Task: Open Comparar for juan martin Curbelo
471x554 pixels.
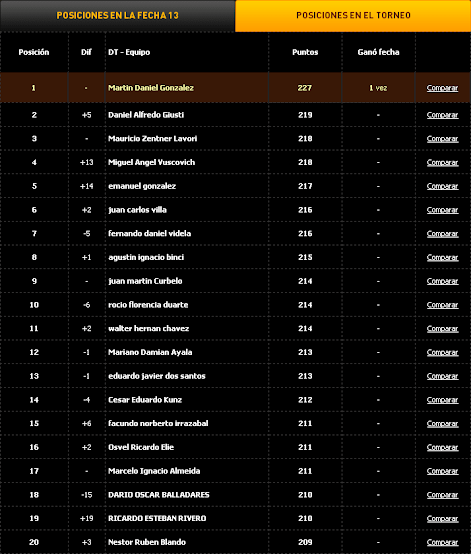Action: pyautogui.click(x=442, y=281)
